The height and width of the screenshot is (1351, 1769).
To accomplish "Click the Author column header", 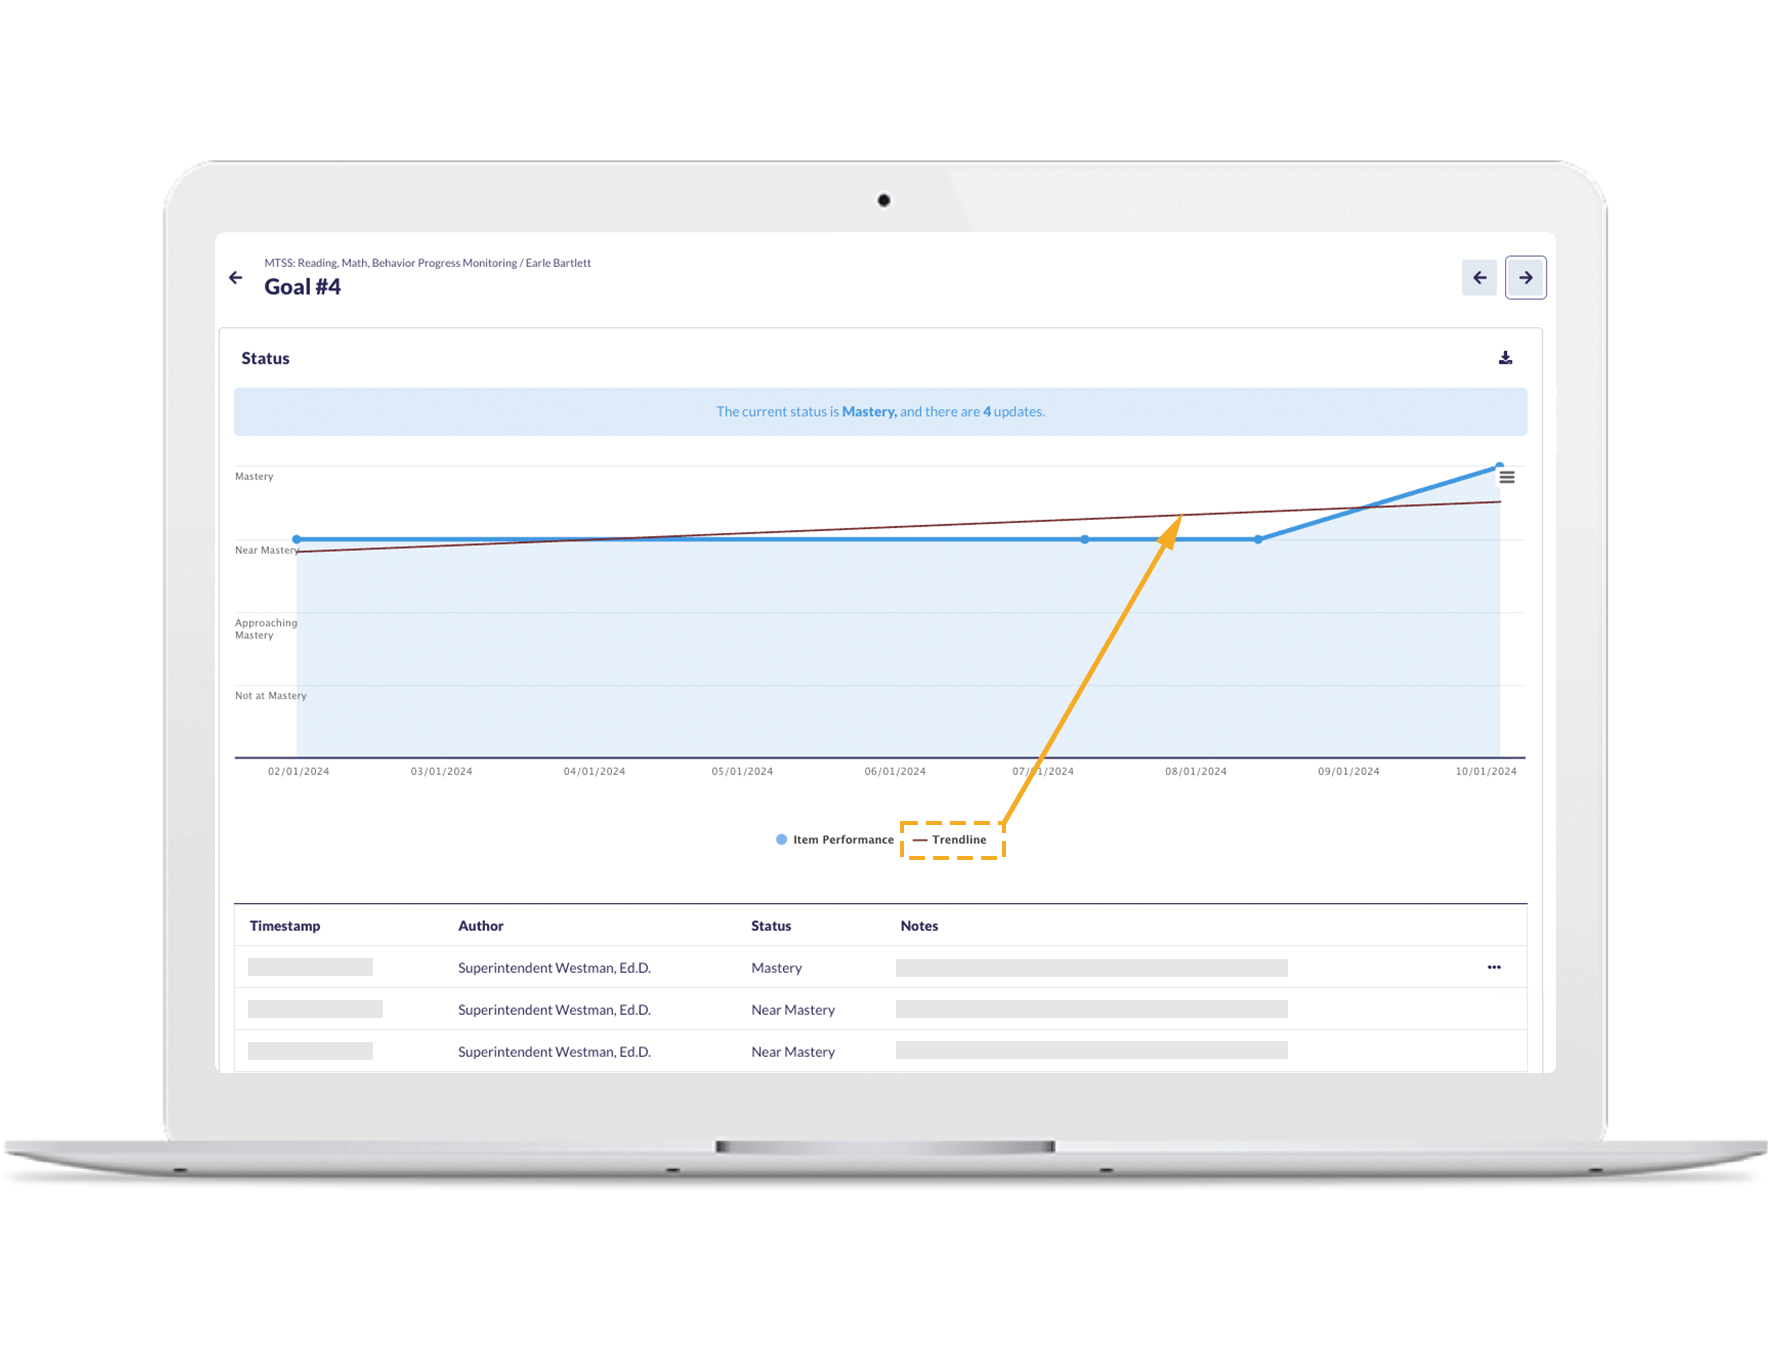I will point(481,926).
